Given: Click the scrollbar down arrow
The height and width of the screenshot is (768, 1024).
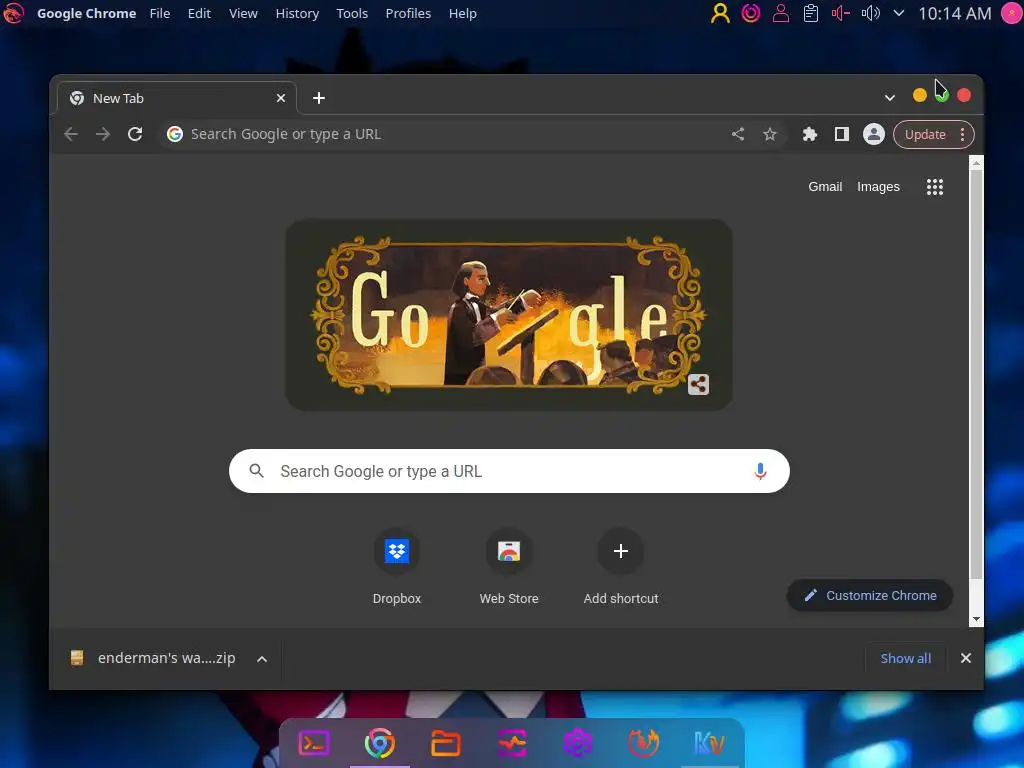Looking at the screenshot, I should pyautogui.click(x=976, y=619).
